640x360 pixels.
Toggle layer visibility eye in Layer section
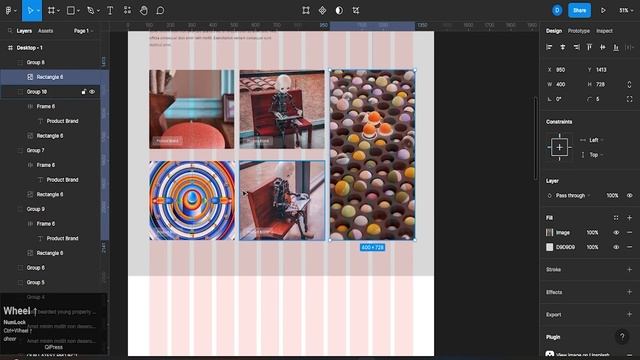(x=630, y=196)
